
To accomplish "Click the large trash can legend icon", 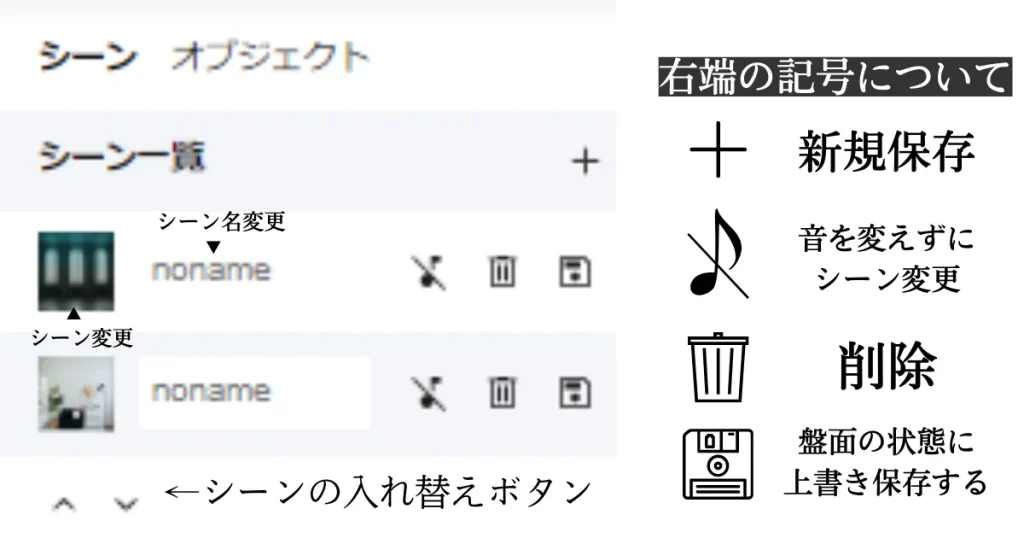I will (x=718, y=368).
